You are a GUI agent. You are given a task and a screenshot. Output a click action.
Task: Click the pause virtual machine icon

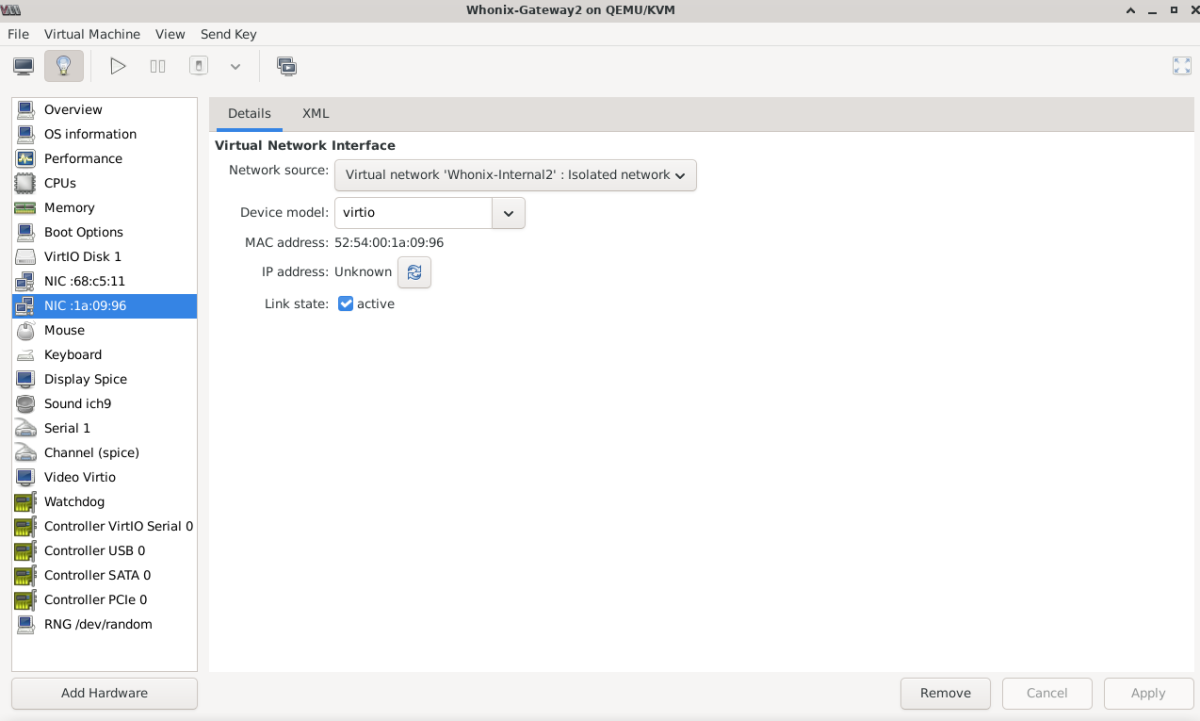(158, 67)
